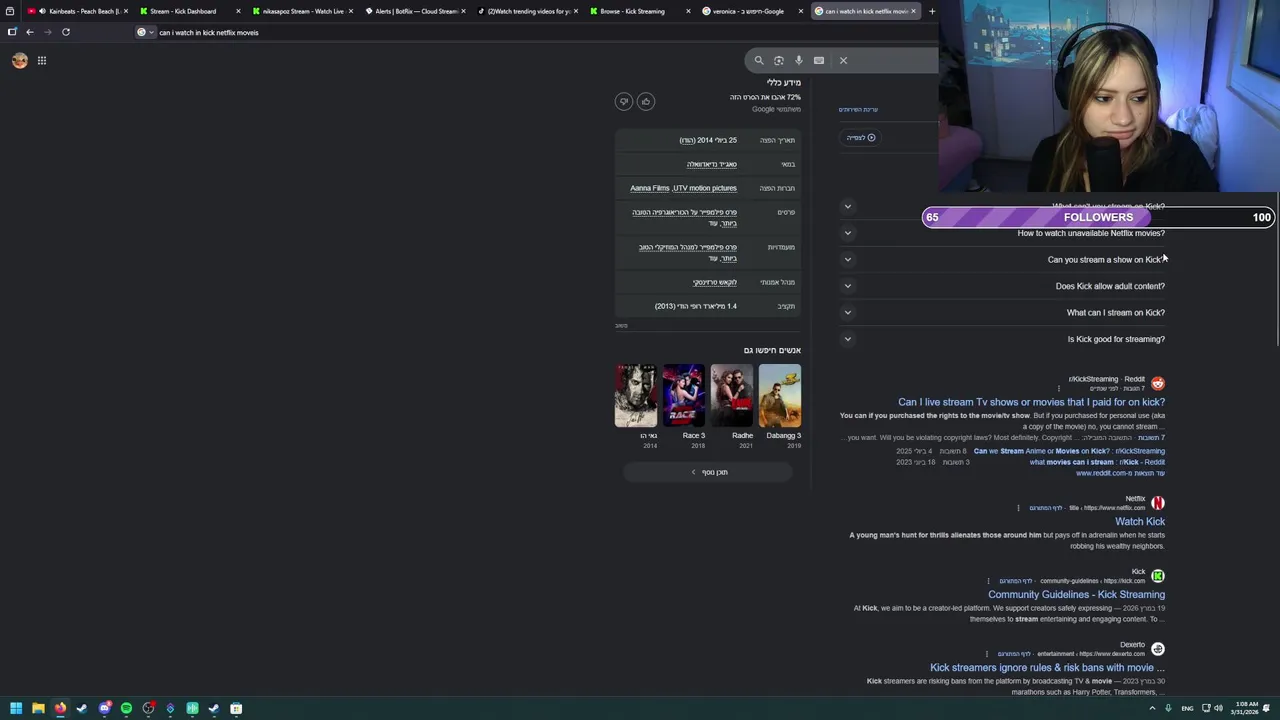
Task: Expand more content under similar movies
Action: tap(709, 472)
